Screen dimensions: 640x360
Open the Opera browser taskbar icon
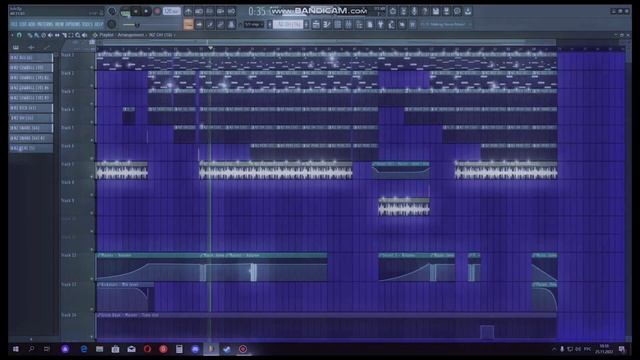click(x=147, y=349)
